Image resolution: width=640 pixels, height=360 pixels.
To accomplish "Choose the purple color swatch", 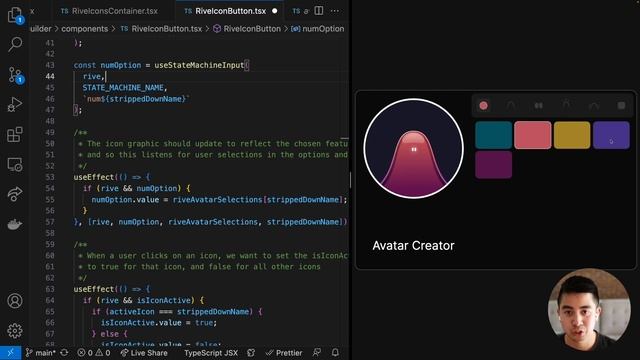I will 611,135.
